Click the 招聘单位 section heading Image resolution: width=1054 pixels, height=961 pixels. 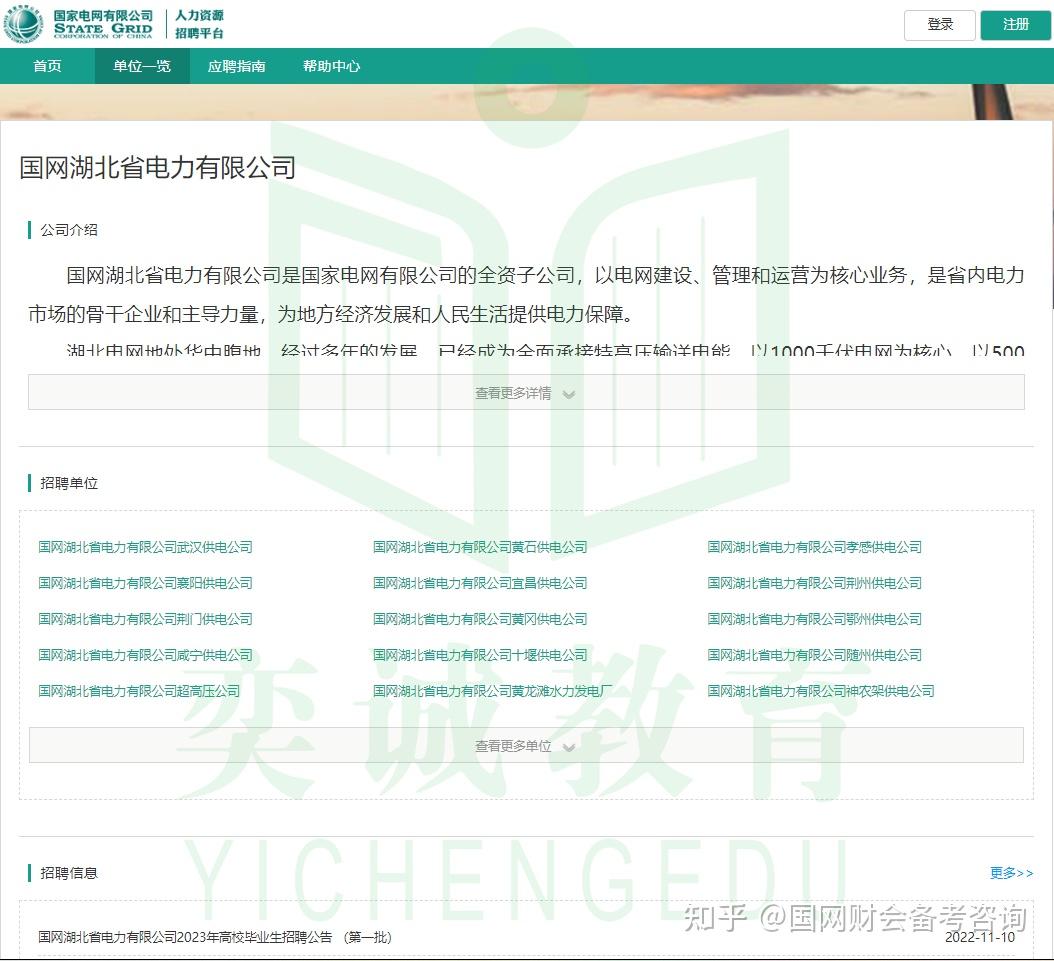click(69, 483)
